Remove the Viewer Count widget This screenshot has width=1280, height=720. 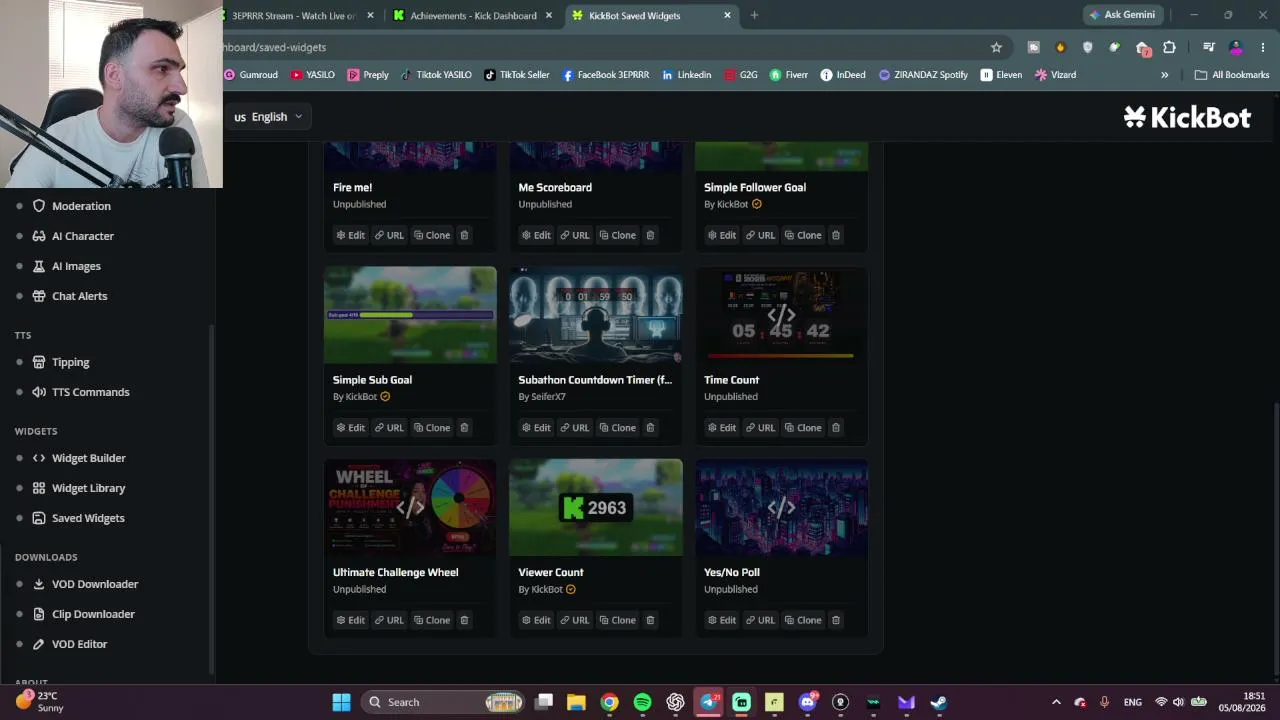pyautogui.click(x=650, y=620)
